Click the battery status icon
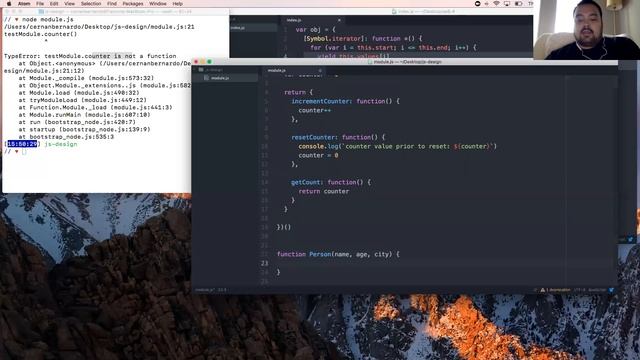This screenshot has height=360, width=640. point(518,3)
